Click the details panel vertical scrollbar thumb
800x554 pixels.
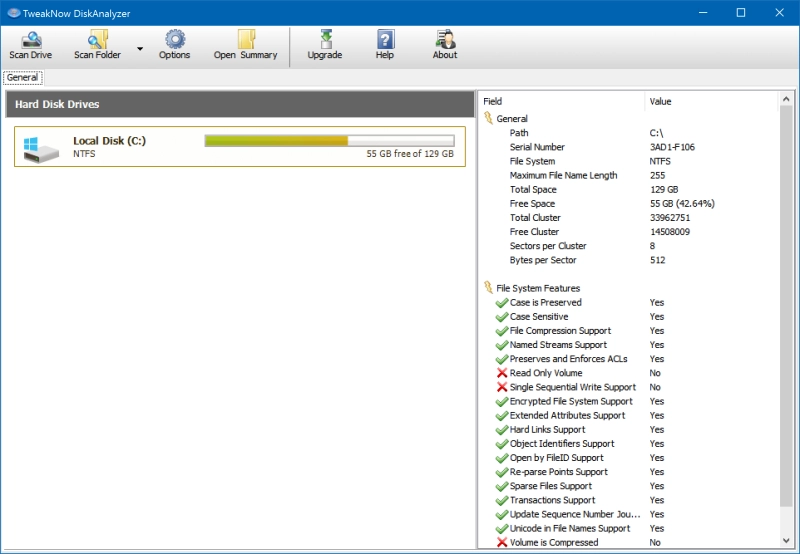click(x=786, y=306)
